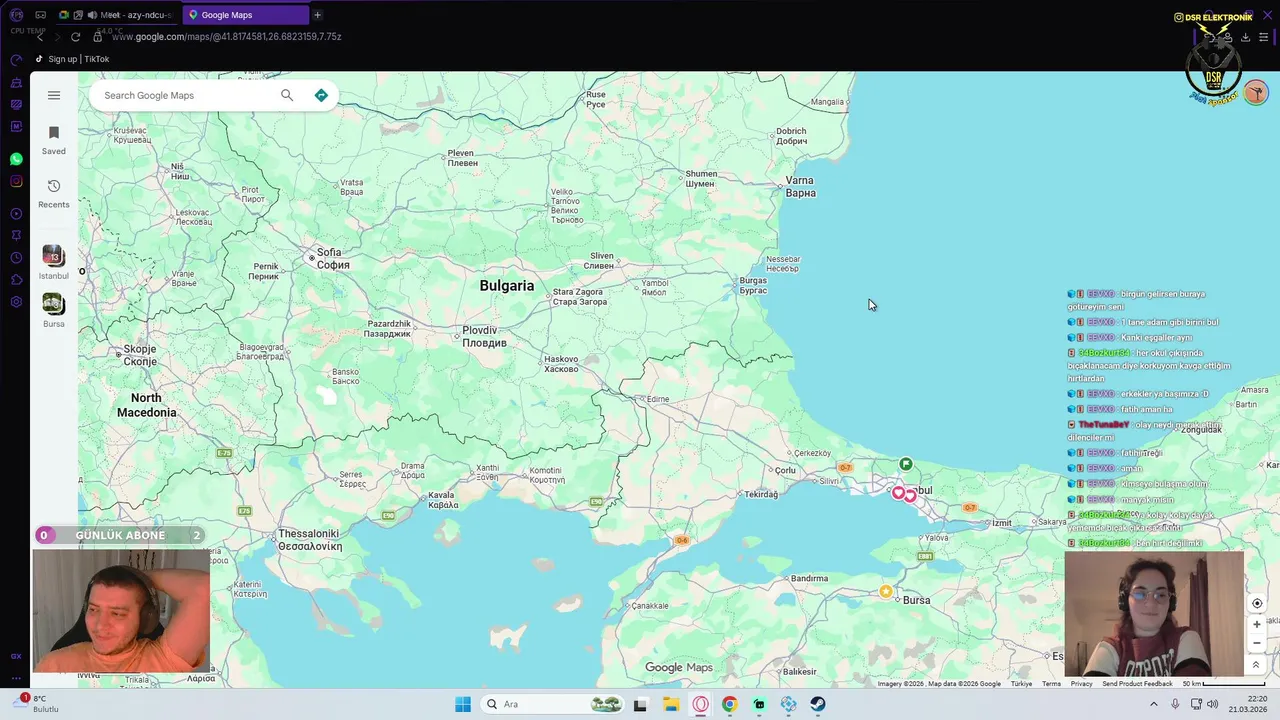
Task: Click the Skopje city label
Action: [140, 355]
